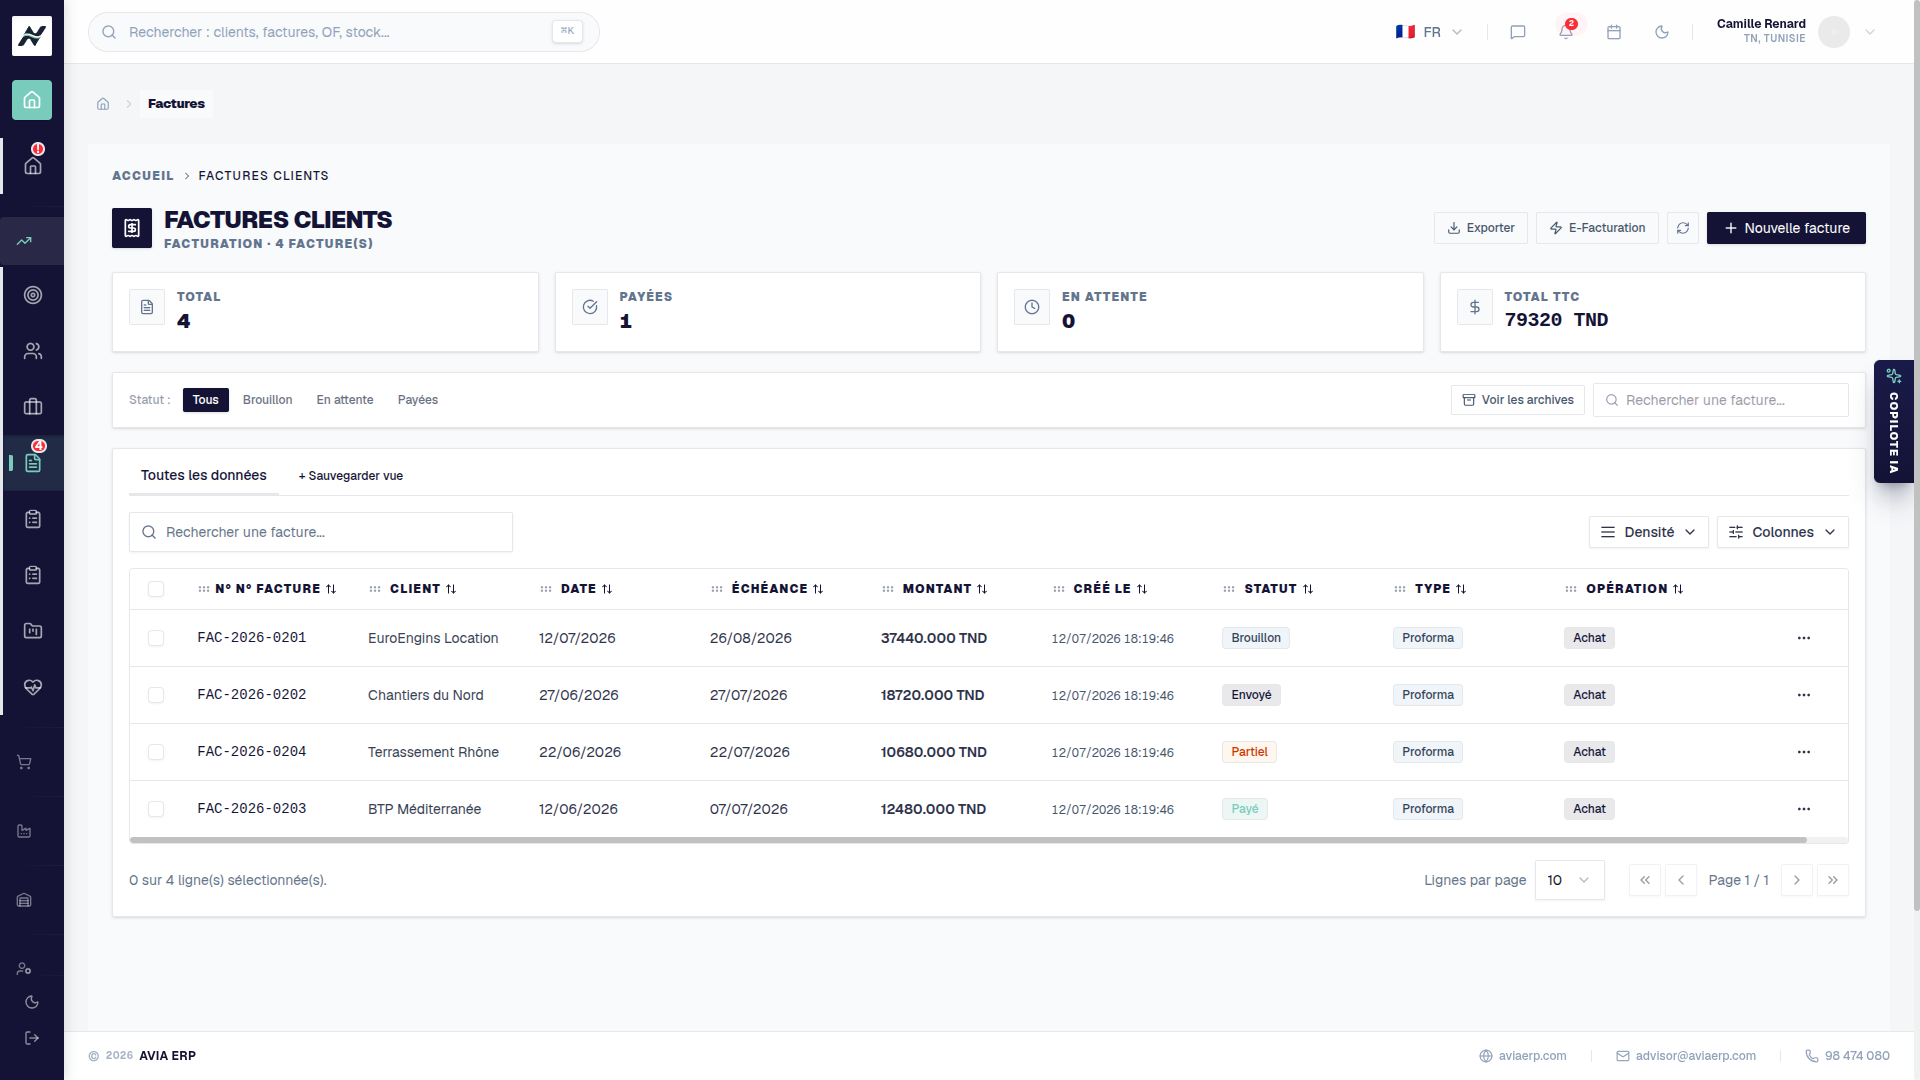The image size is (1920, 1080).
Task: Open row actions for FAC-2026-0202
Action: (x=1804, y=695)
